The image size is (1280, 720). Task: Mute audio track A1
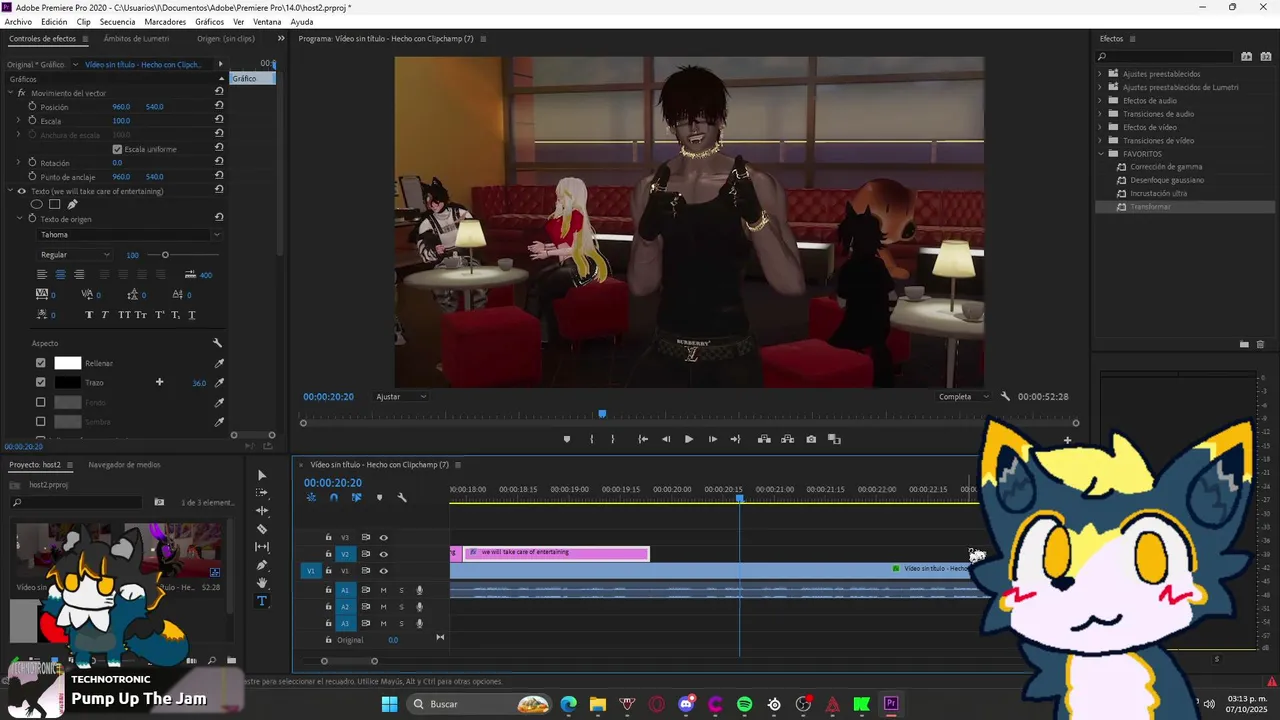tap(383, 590)
